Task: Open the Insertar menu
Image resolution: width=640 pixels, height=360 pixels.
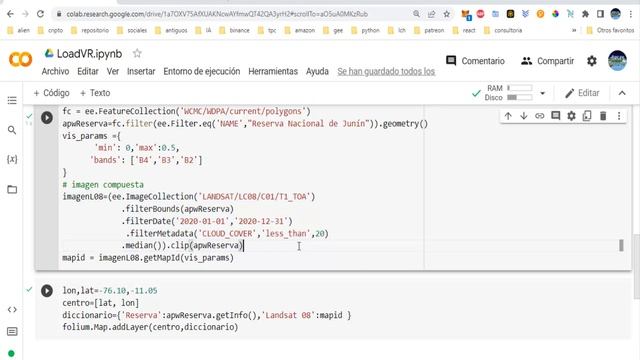Action: [141, 71]
